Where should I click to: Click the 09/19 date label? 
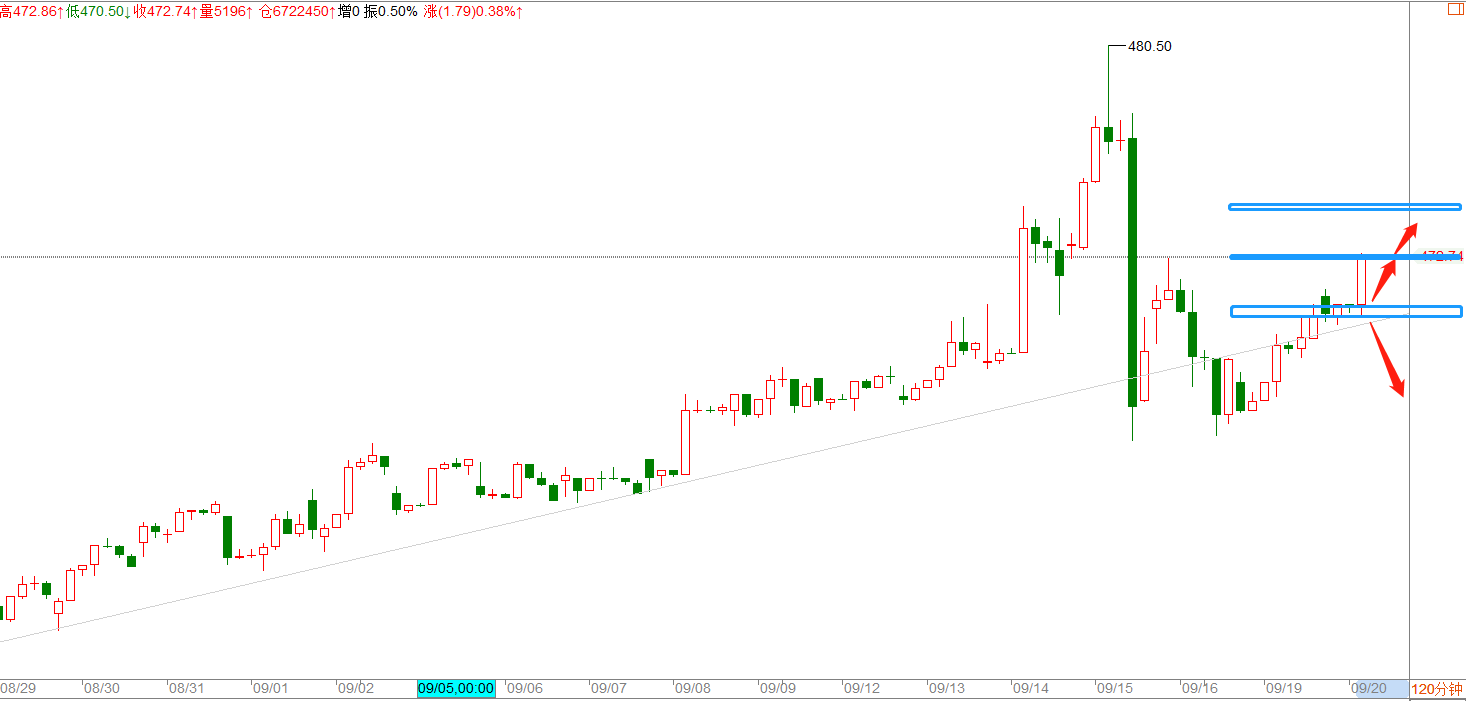tap(1284, 689)
